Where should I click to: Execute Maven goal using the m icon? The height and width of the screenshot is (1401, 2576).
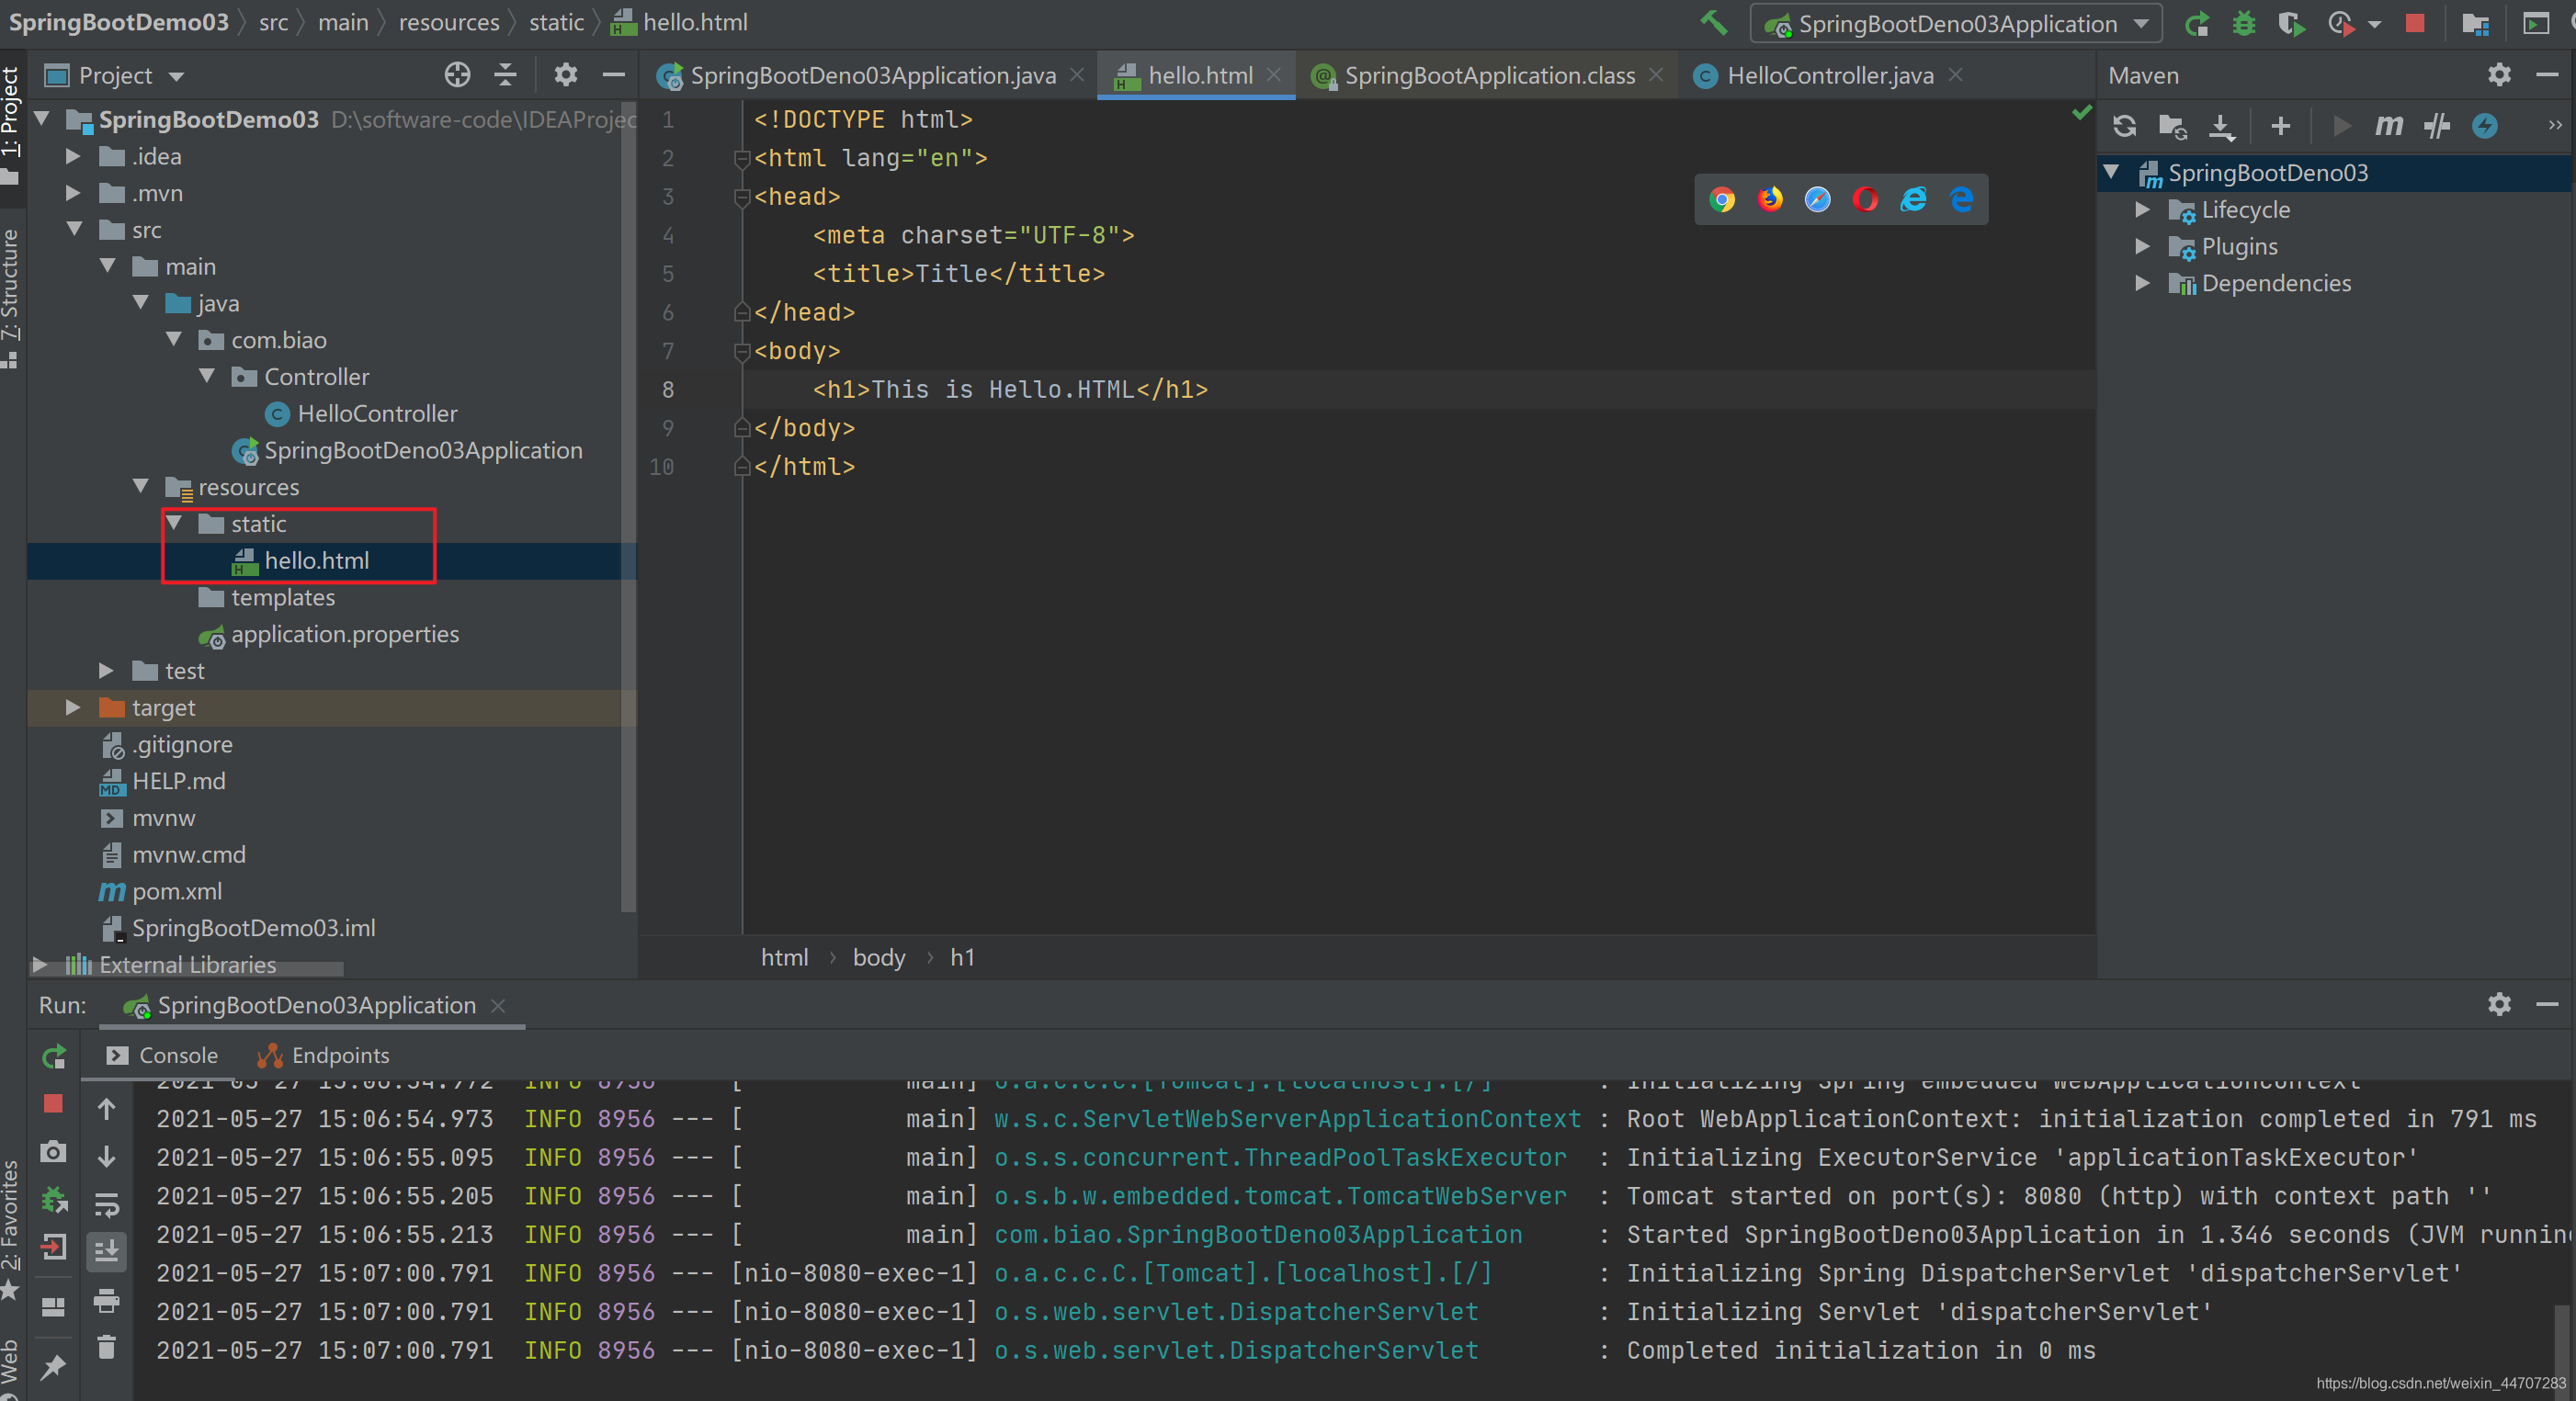[x=2388, y=126]
